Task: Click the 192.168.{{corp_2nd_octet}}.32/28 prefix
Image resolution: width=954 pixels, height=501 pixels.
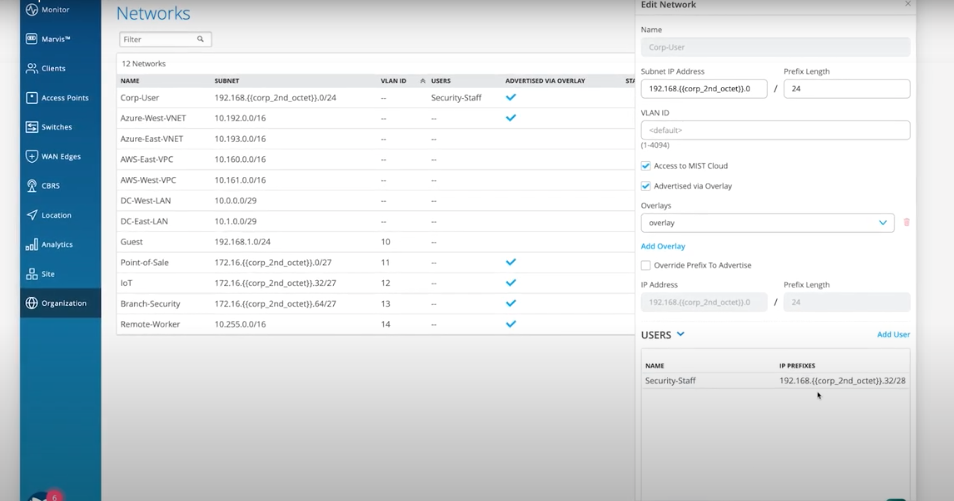Action: point(842,380)
